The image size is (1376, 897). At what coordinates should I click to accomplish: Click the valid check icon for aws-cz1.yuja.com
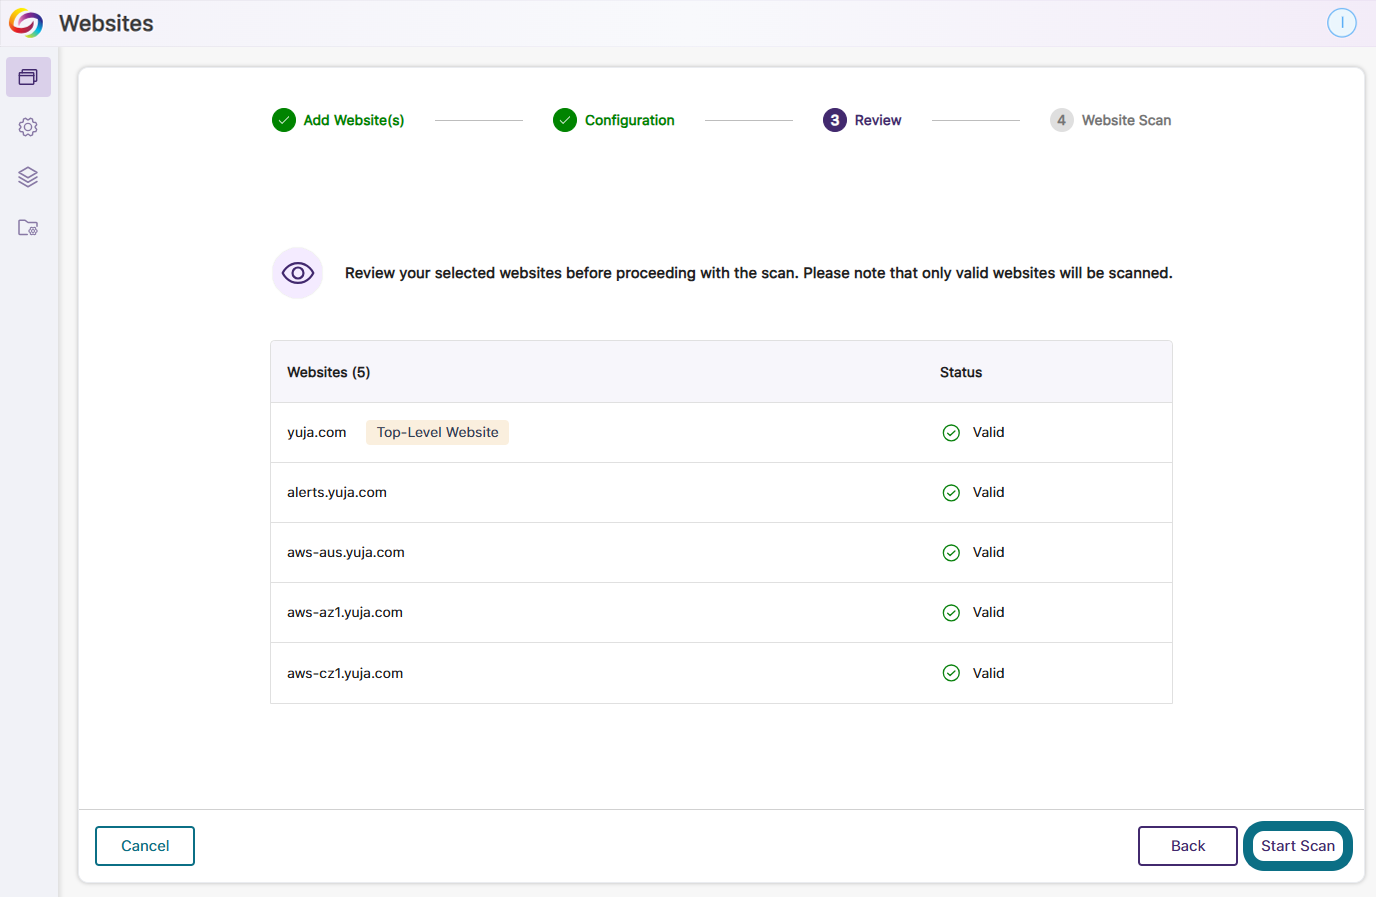[x=951, y=673]
